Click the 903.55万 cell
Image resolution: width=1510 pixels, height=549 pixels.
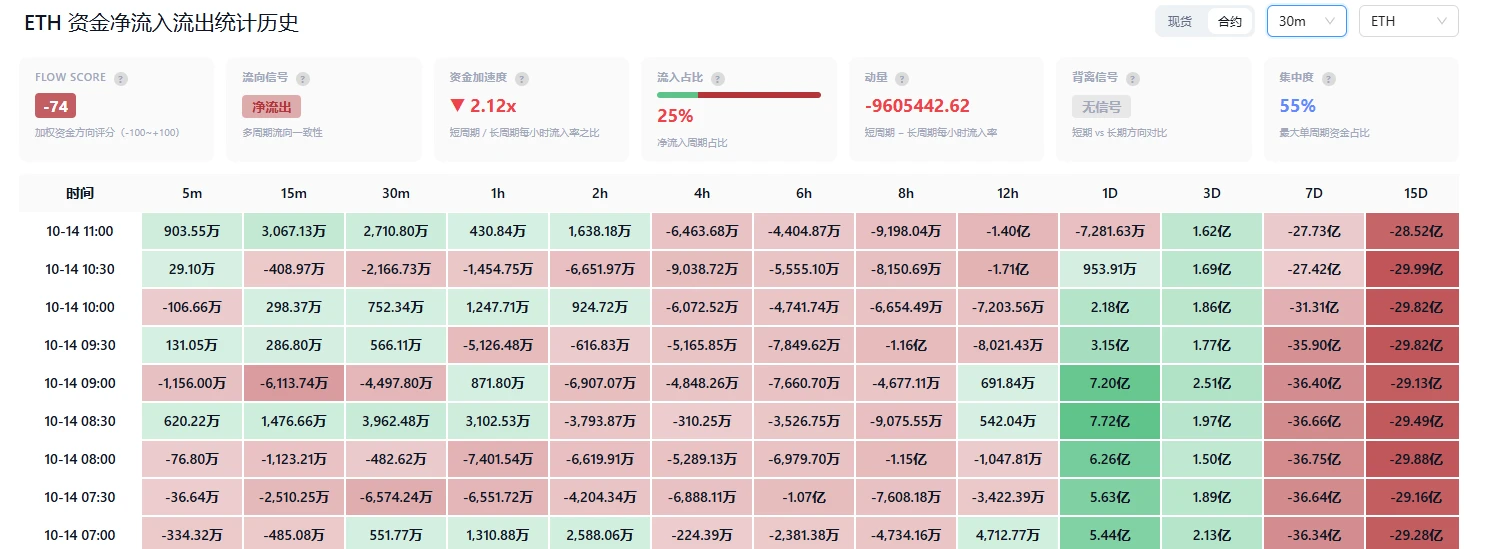pyautogui.click(x=192, y=231)
